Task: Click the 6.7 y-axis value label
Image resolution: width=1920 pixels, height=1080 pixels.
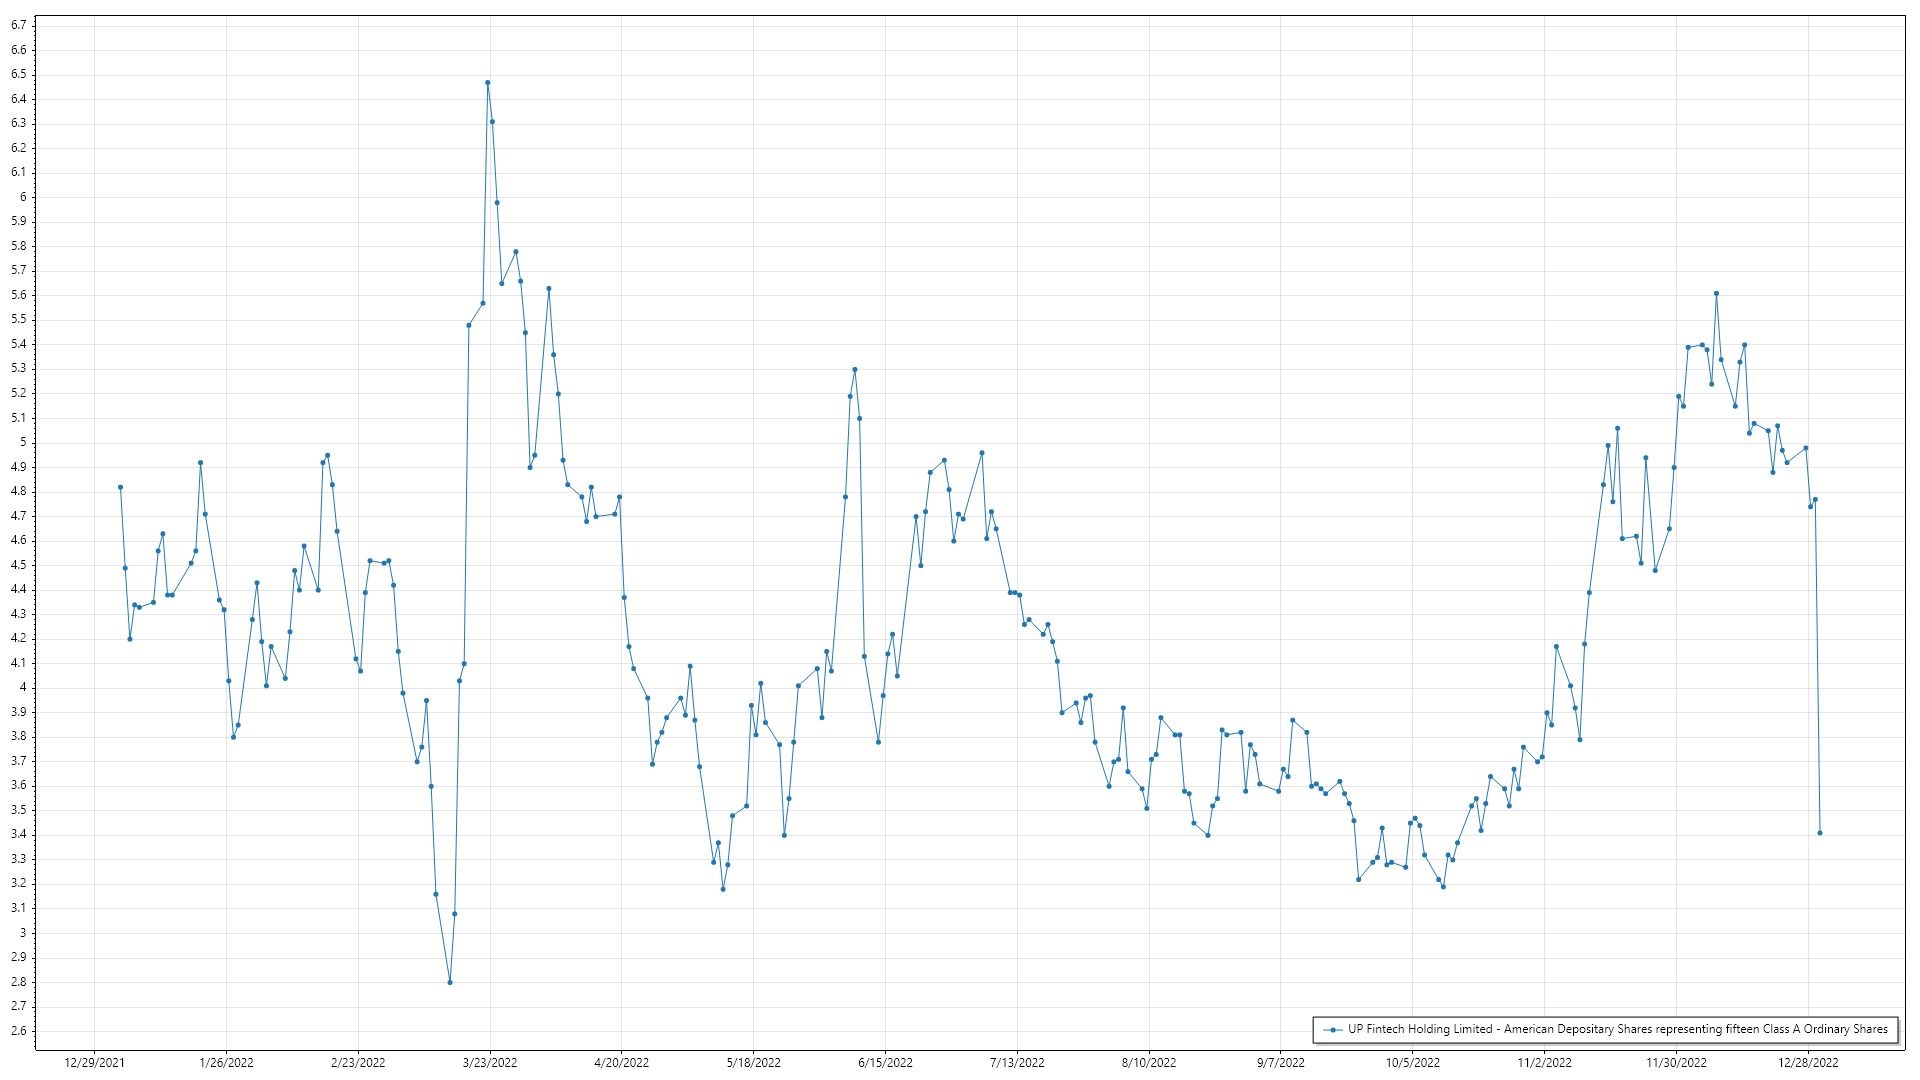Action: (x=19, y=25)
